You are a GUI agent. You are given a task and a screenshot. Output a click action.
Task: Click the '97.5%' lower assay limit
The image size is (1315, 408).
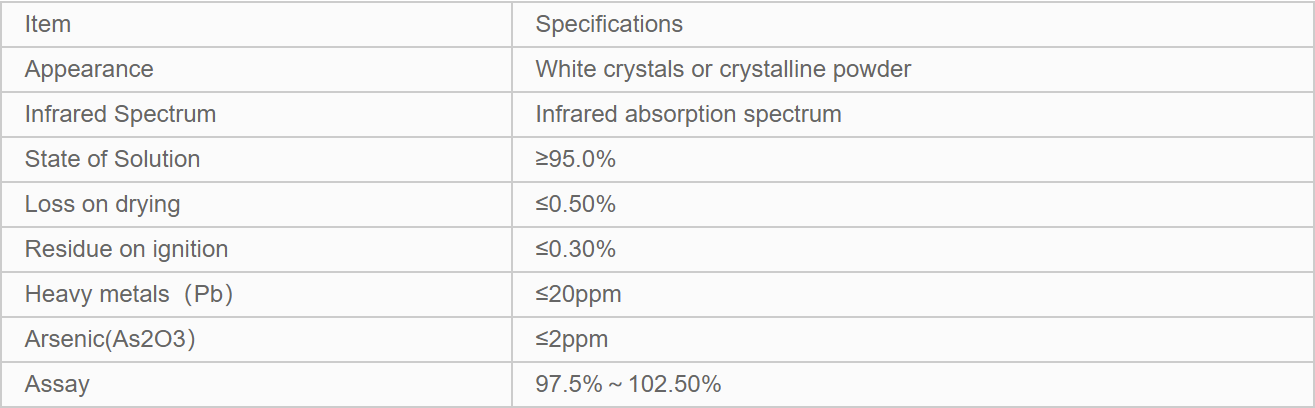click(x=566, y=384)
